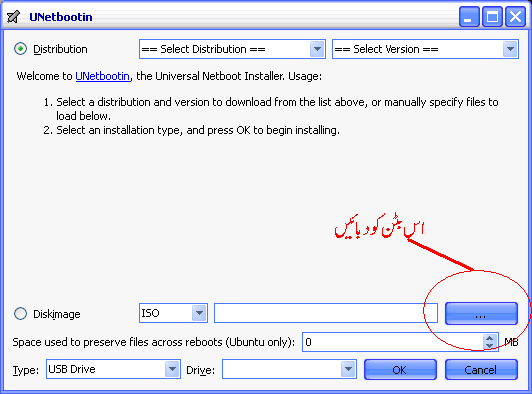
Task: Click the OK button
Action: click(400, 370)
